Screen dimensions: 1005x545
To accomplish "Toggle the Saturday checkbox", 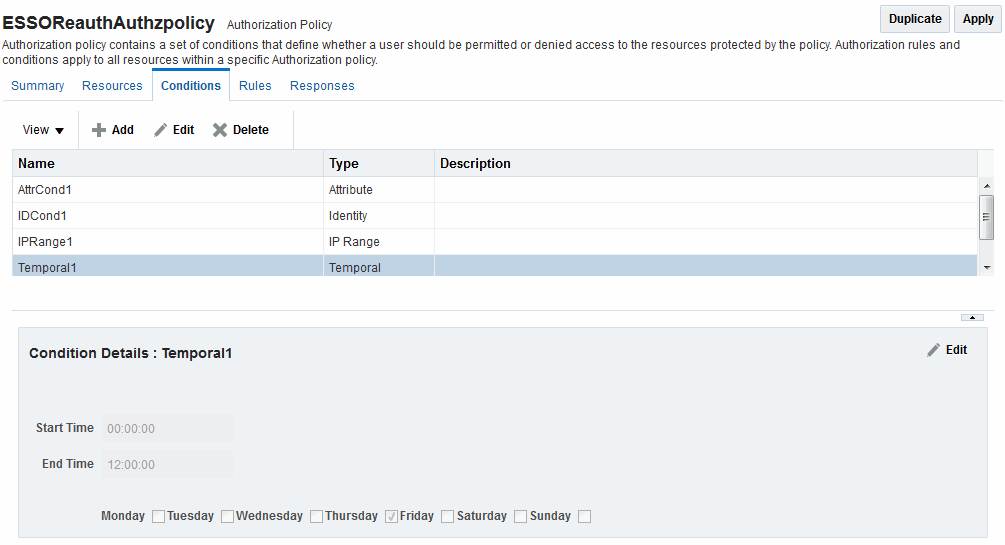I will click(x=520, y=517).
